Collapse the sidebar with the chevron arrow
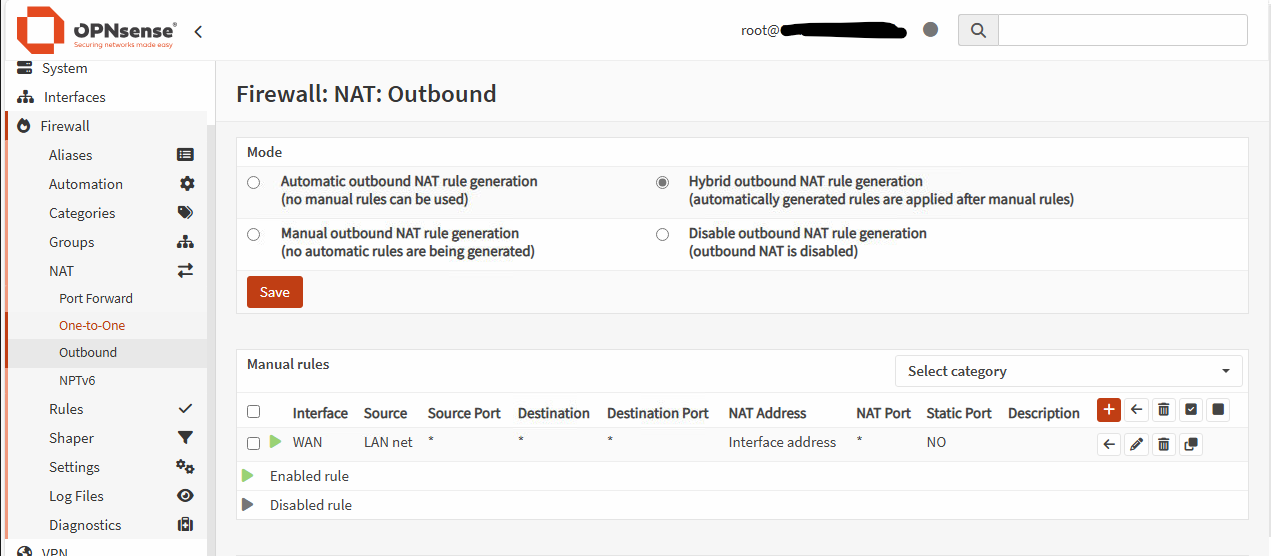This screenshot has width=1271, height=556. click(198, 31)
